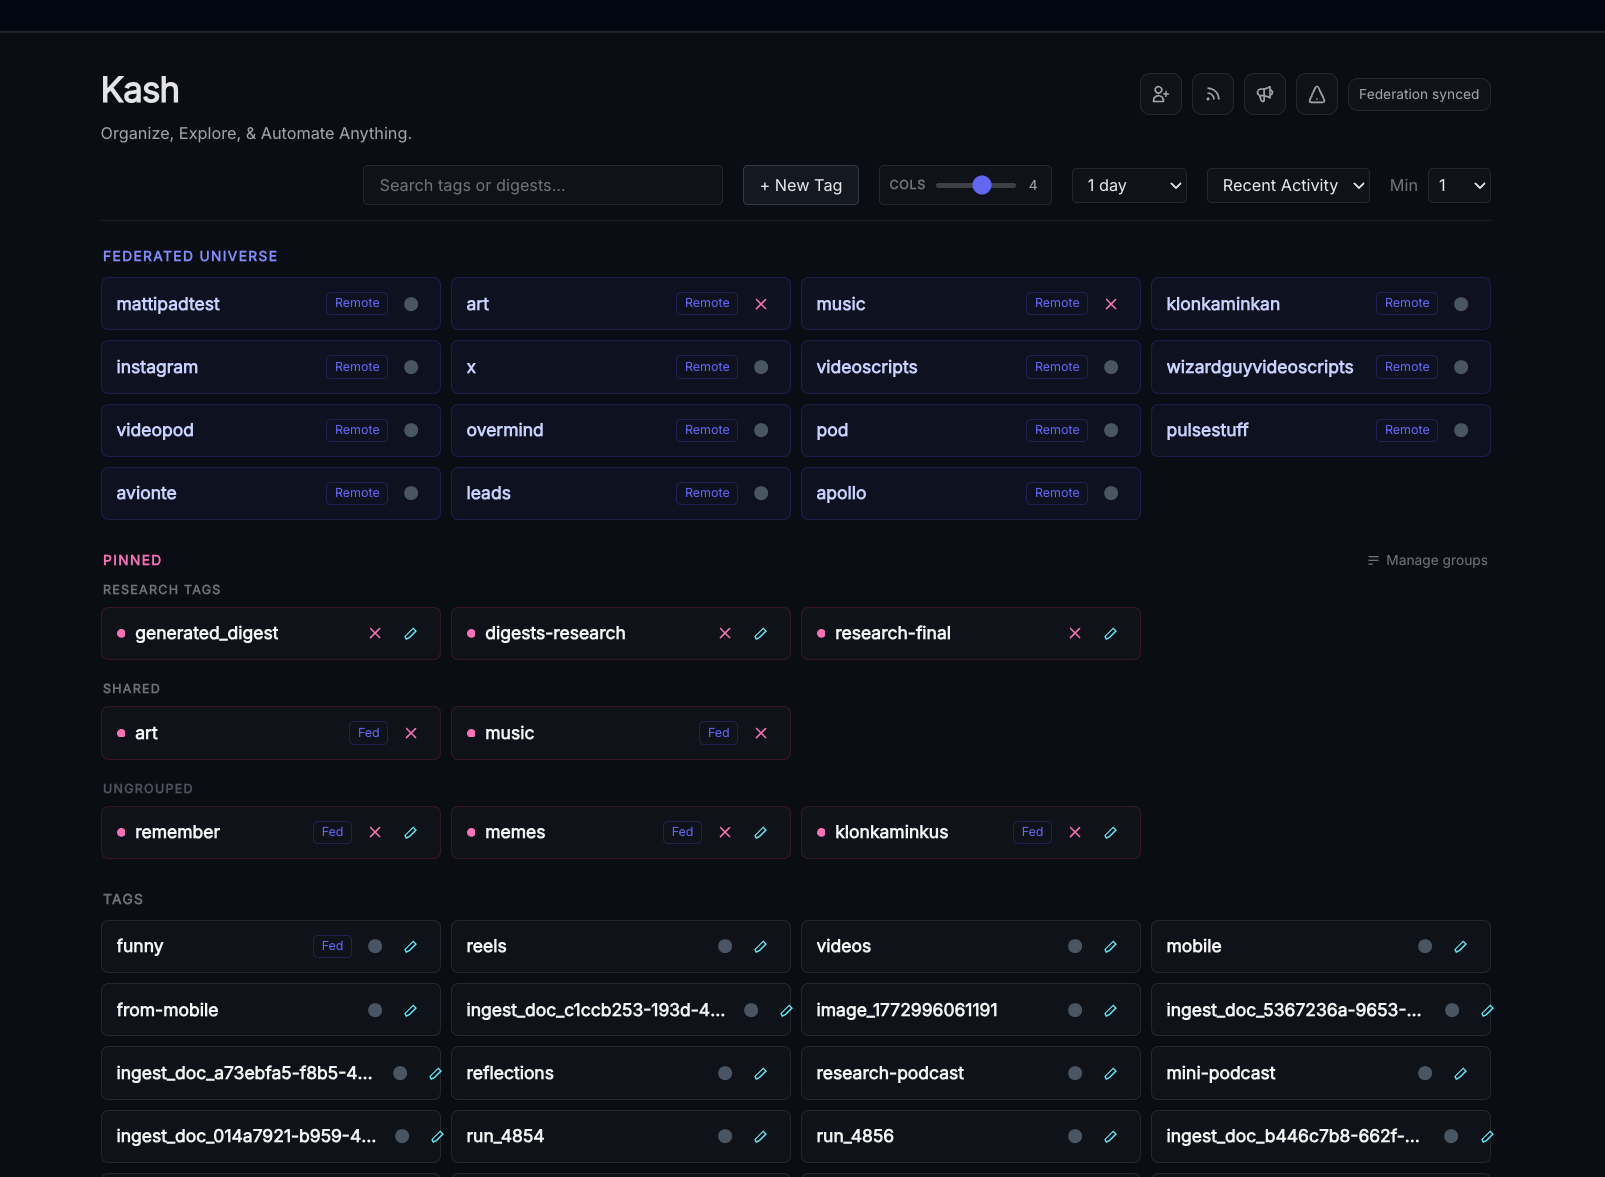Click the megaphone announcements icon

[x=1264, y=94]
